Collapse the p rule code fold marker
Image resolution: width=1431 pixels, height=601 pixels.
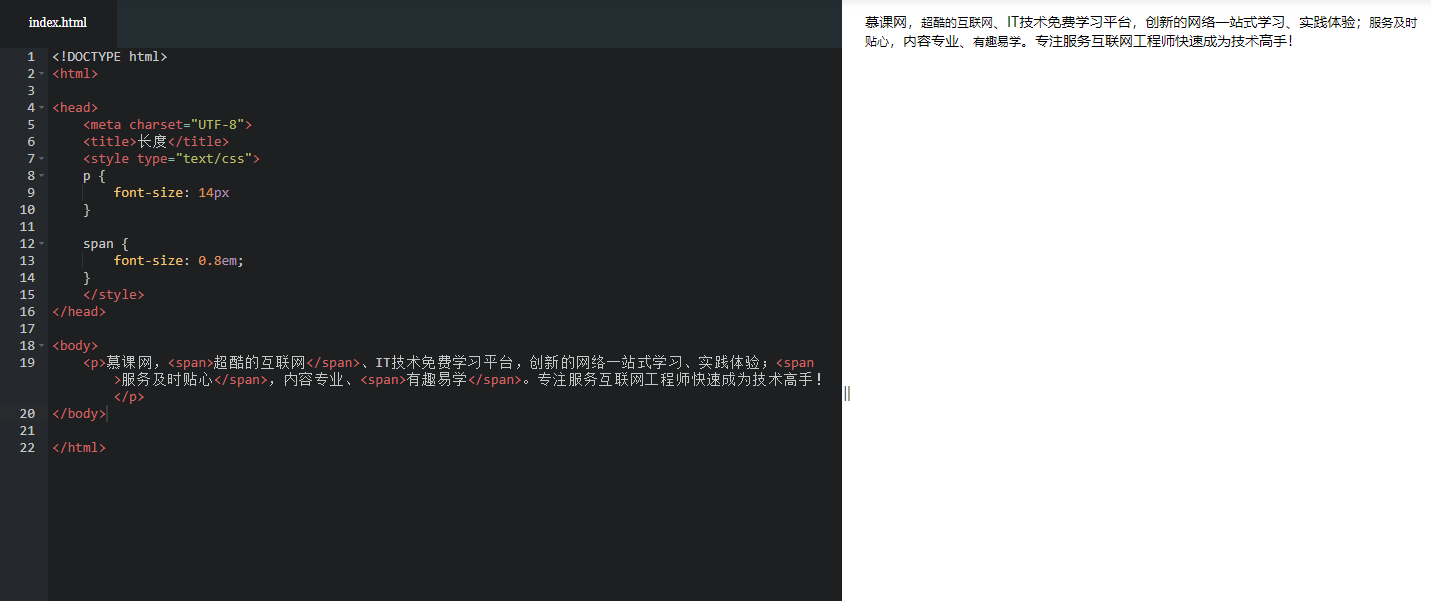[42, 175]
